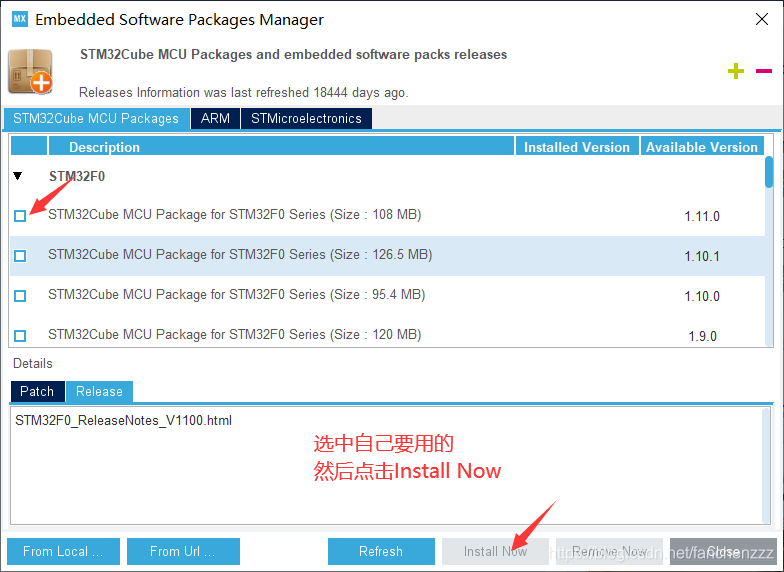
Task: Check the STM32F0 108 MB package checkbox
Action: click(20, 216)
